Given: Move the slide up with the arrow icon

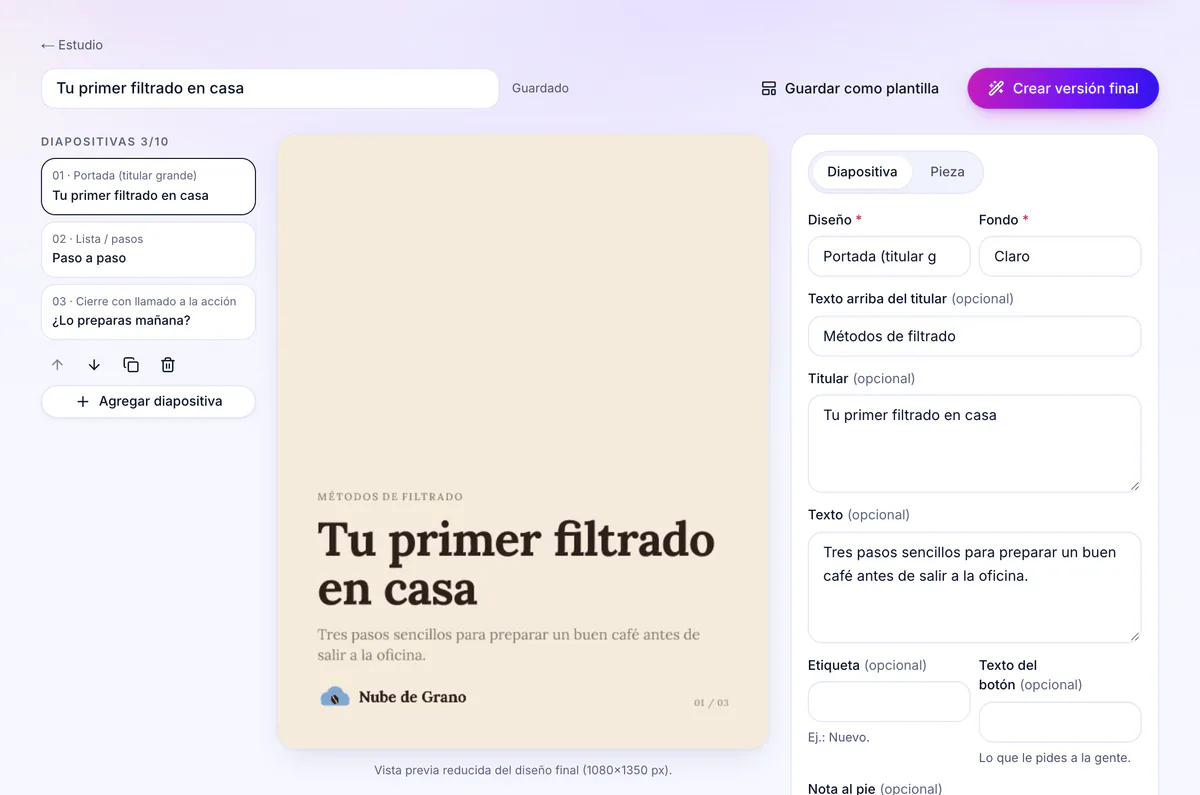Looking at the screenshot, I should tap(57, 365).
